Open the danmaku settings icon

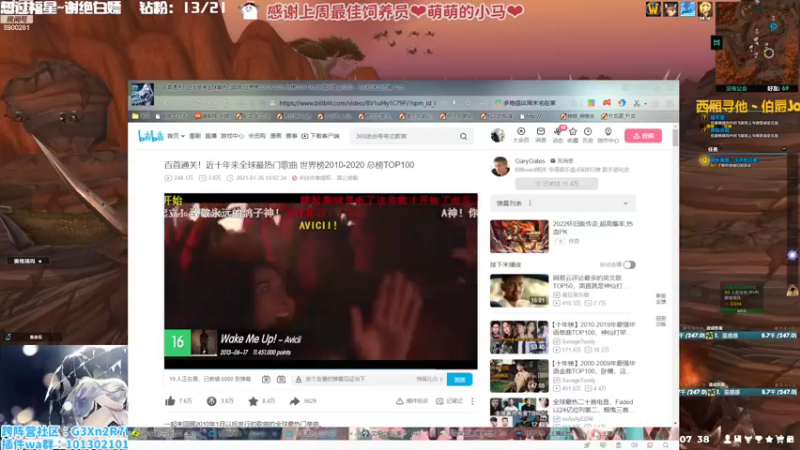click(x=281, y=379)
